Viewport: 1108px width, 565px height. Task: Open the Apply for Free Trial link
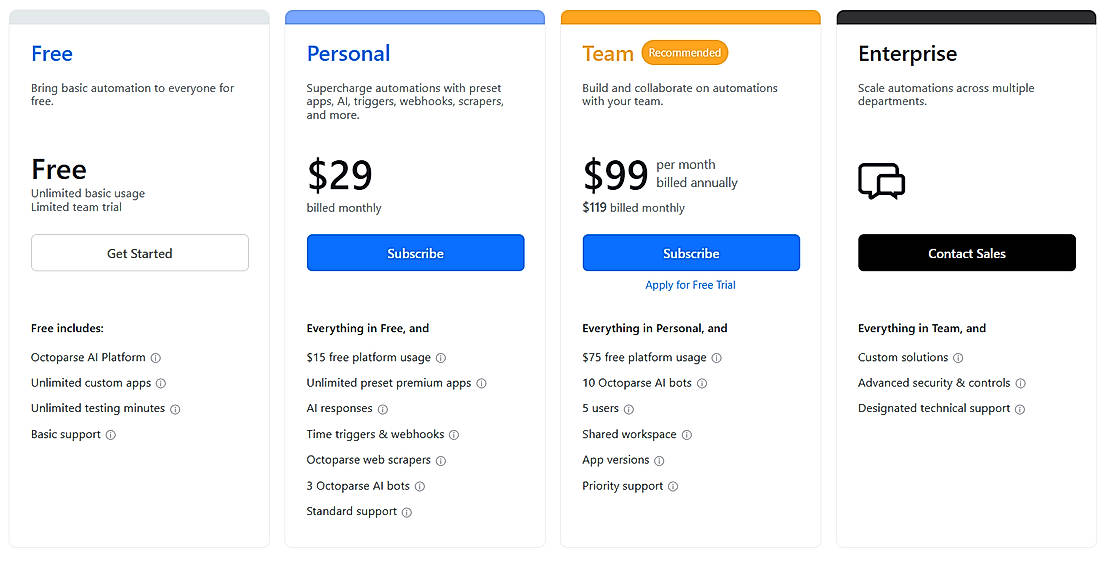tap(690, 285)
